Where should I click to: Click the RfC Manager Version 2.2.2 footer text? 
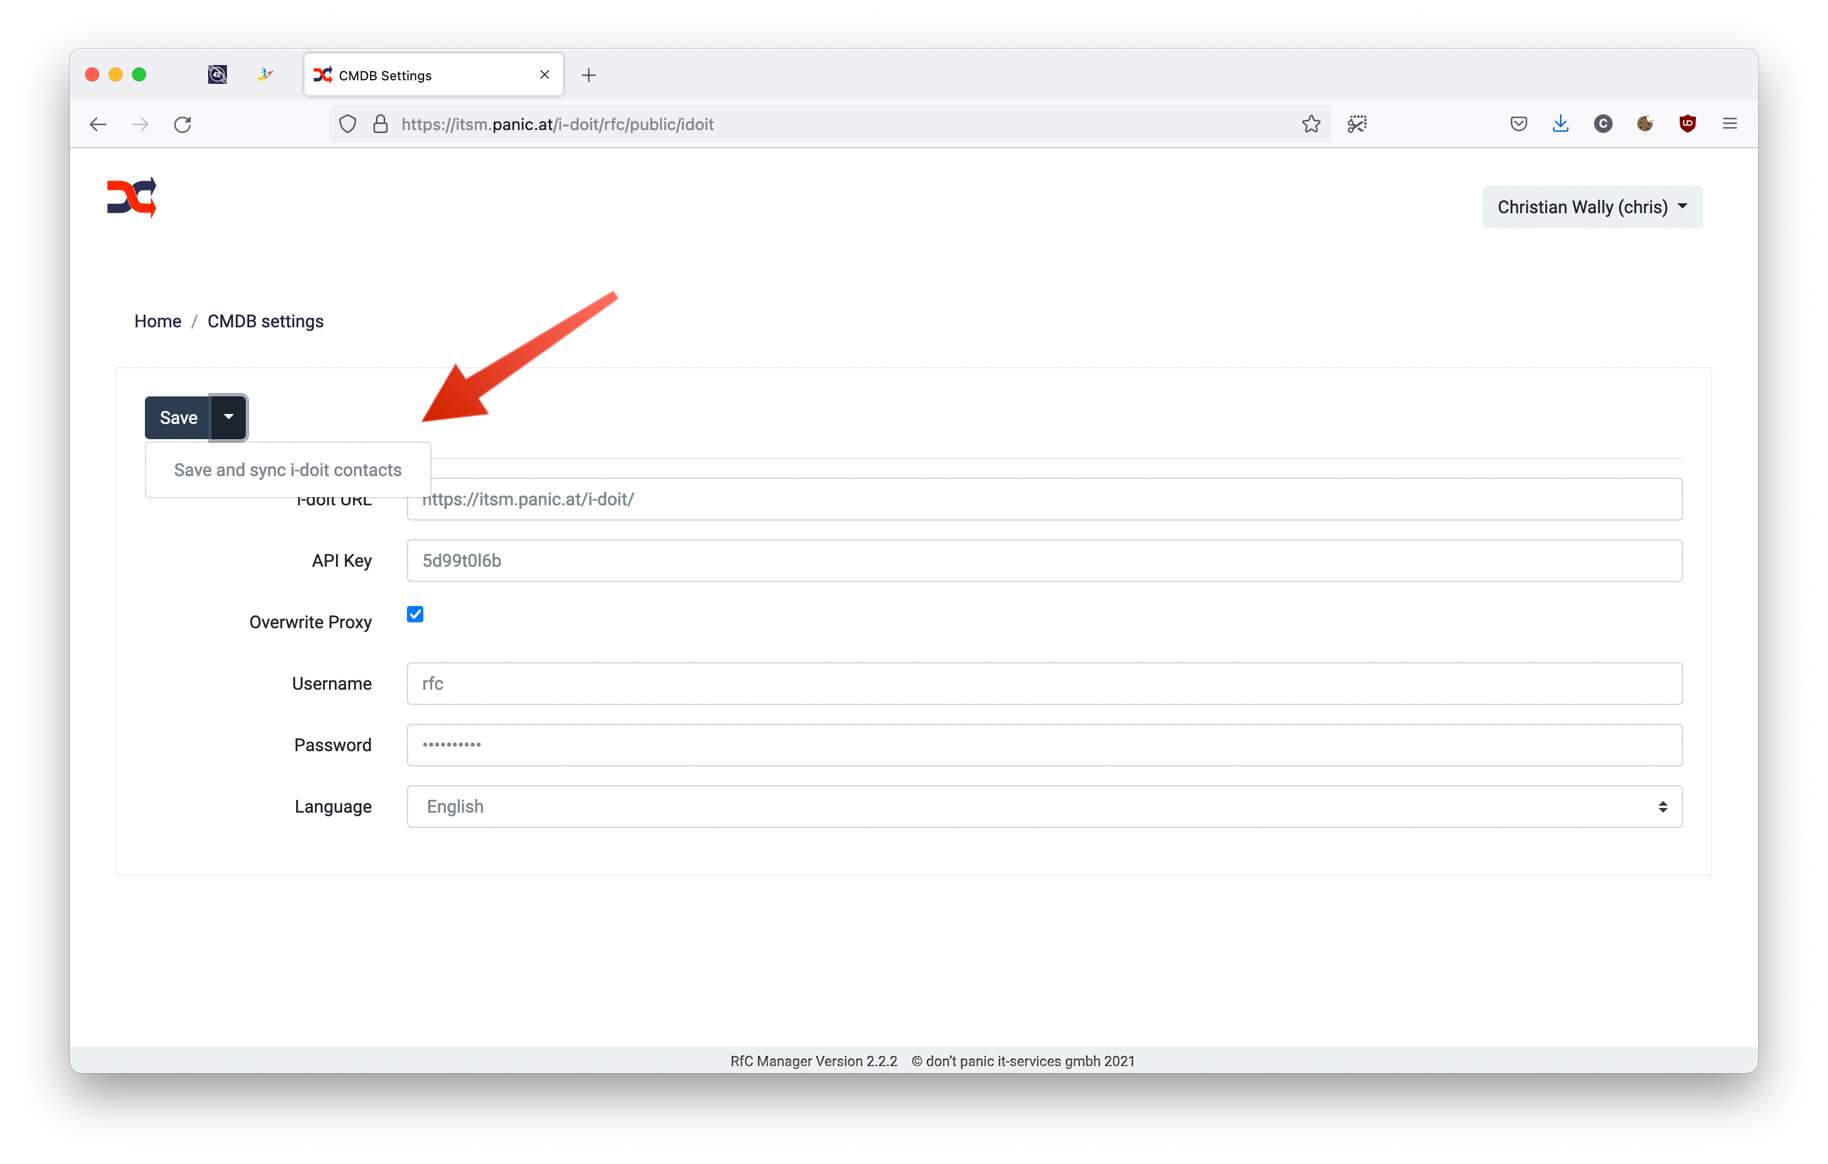[x=814, y=1061]
